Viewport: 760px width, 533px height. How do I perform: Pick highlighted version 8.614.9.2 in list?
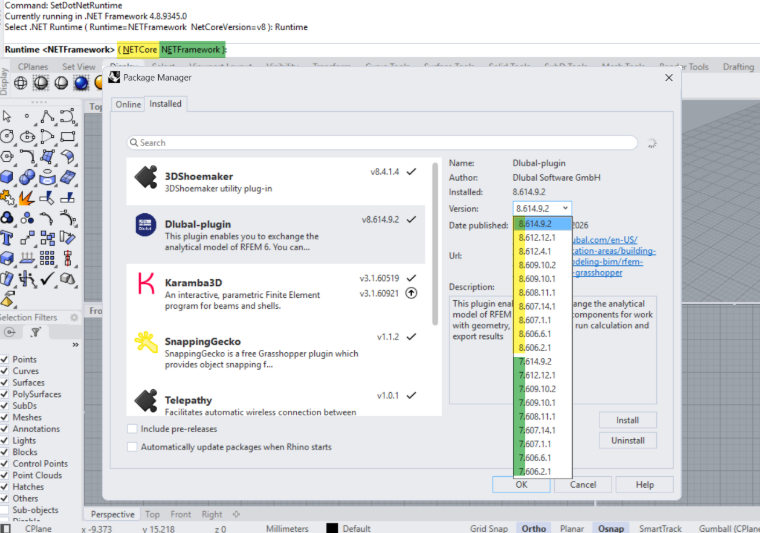(x=542, y=224)
